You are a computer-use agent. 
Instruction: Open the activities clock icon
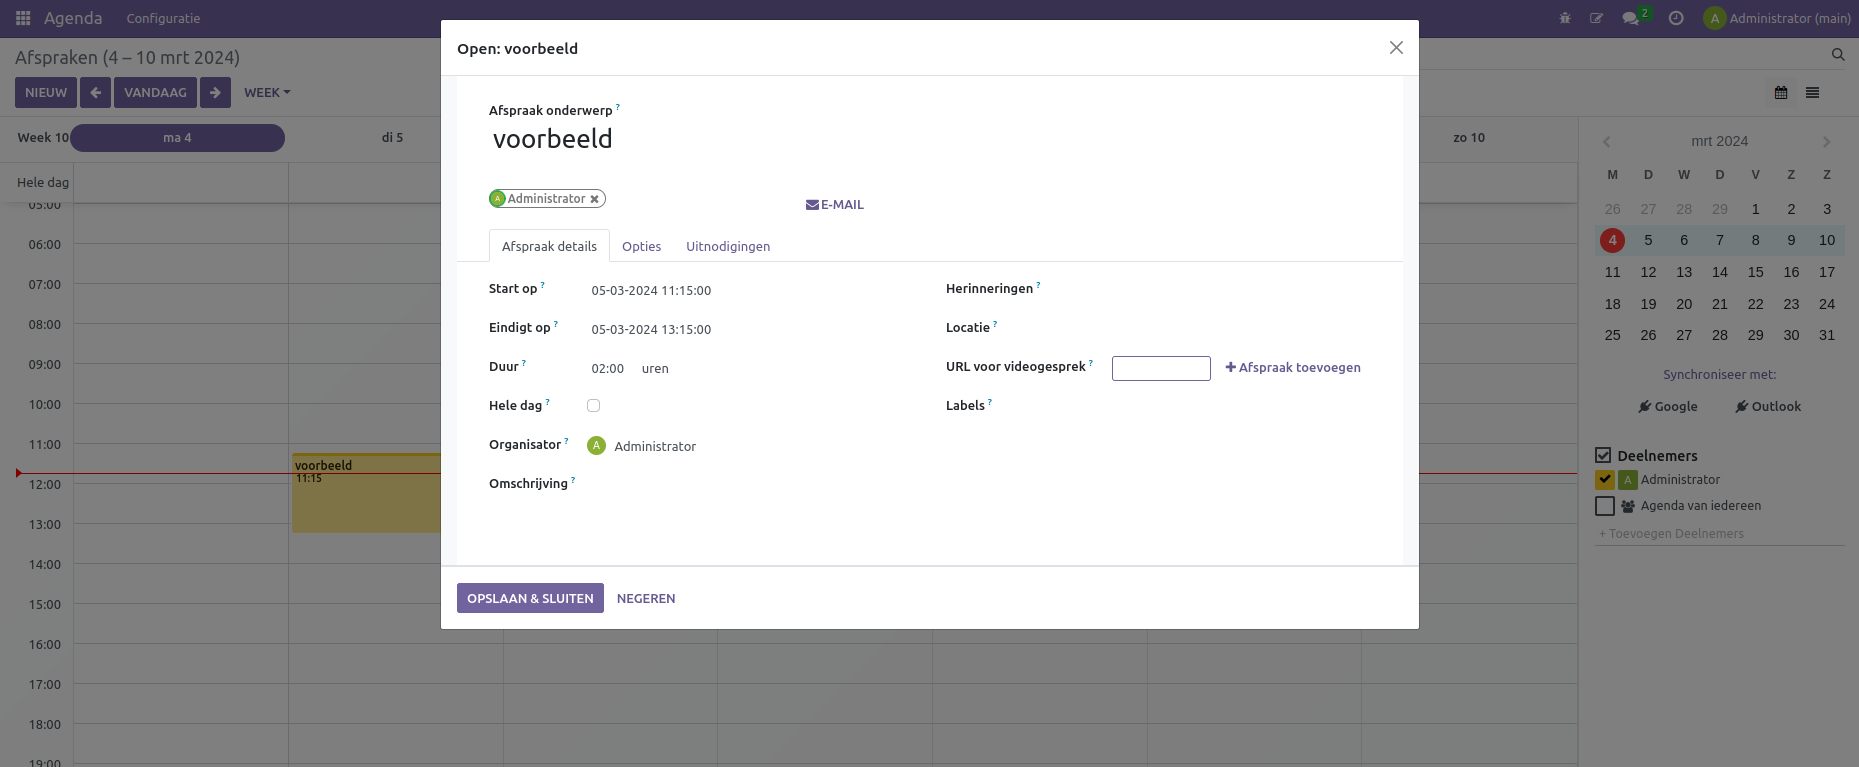pyautogui.click(x=1676, y=18)
